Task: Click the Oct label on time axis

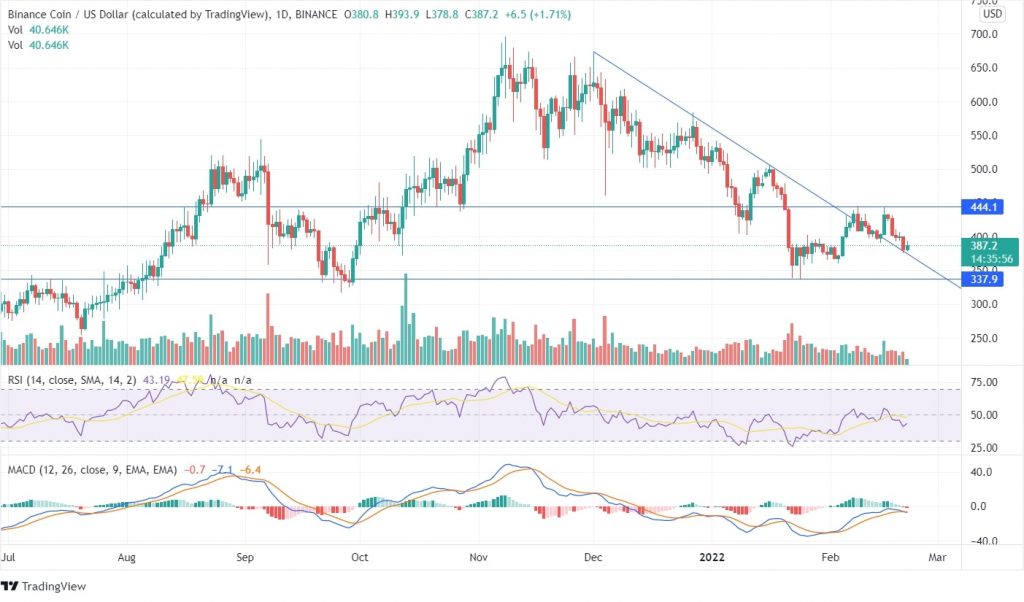Action: coord(359,557)
